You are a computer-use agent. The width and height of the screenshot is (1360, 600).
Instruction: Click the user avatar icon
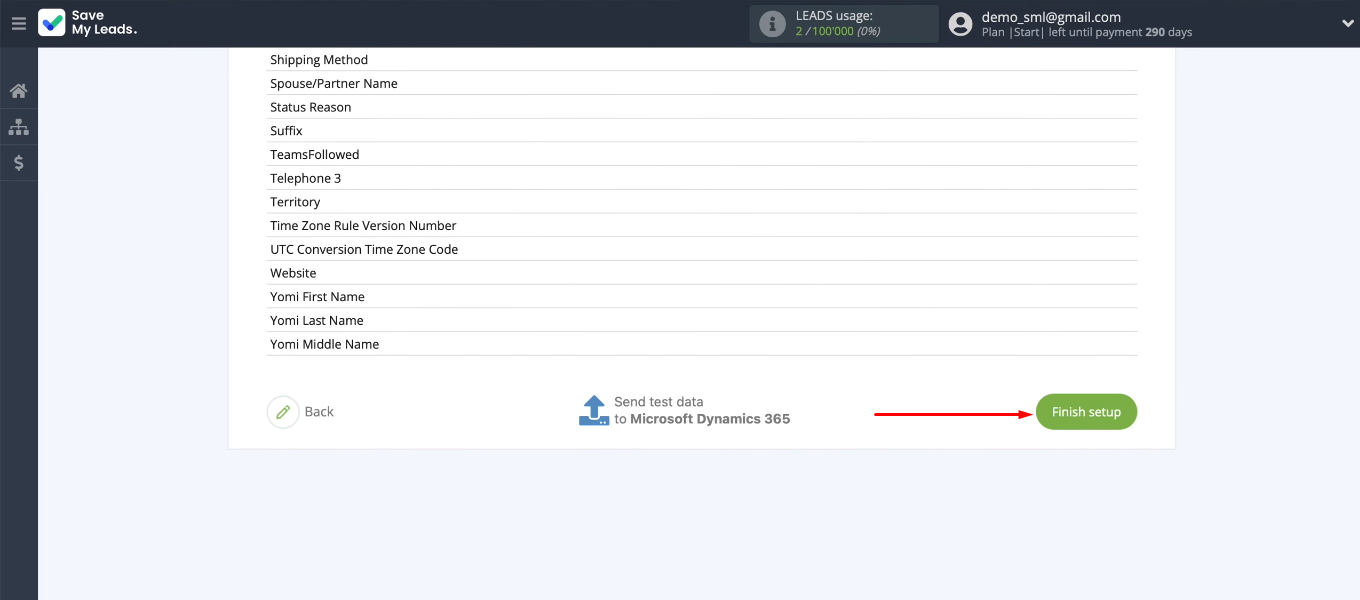pyautogui.click(x=960, y=24)
